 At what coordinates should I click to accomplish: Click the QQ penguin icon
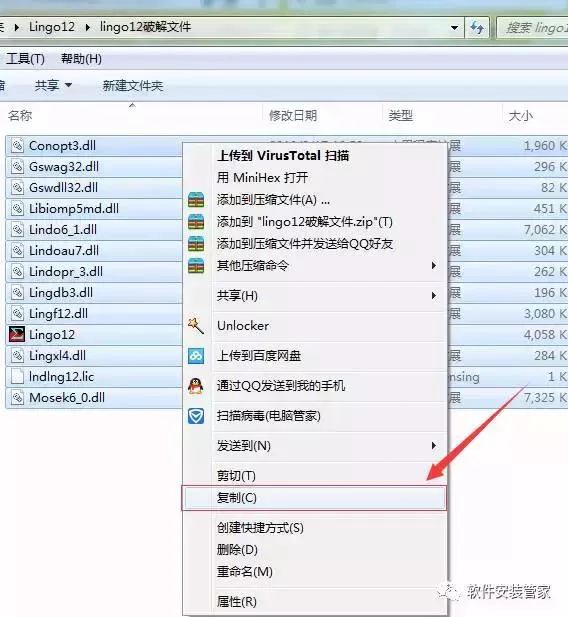196,386
